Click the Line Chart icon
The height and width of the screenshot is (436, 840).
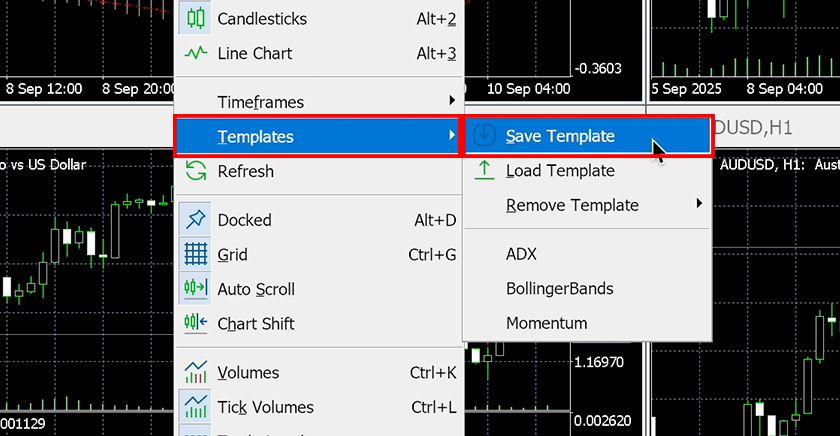click(196, 54)
